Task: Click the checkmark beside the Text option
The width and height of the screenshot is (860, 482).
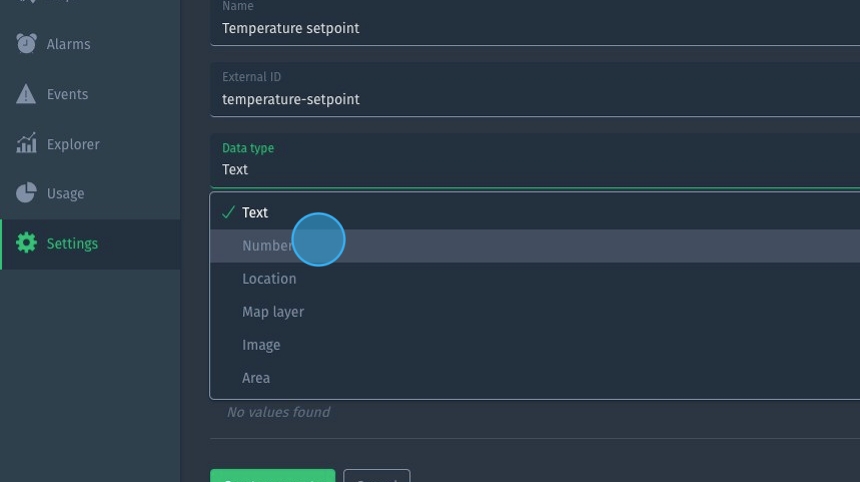Action: tap(229, 212)
